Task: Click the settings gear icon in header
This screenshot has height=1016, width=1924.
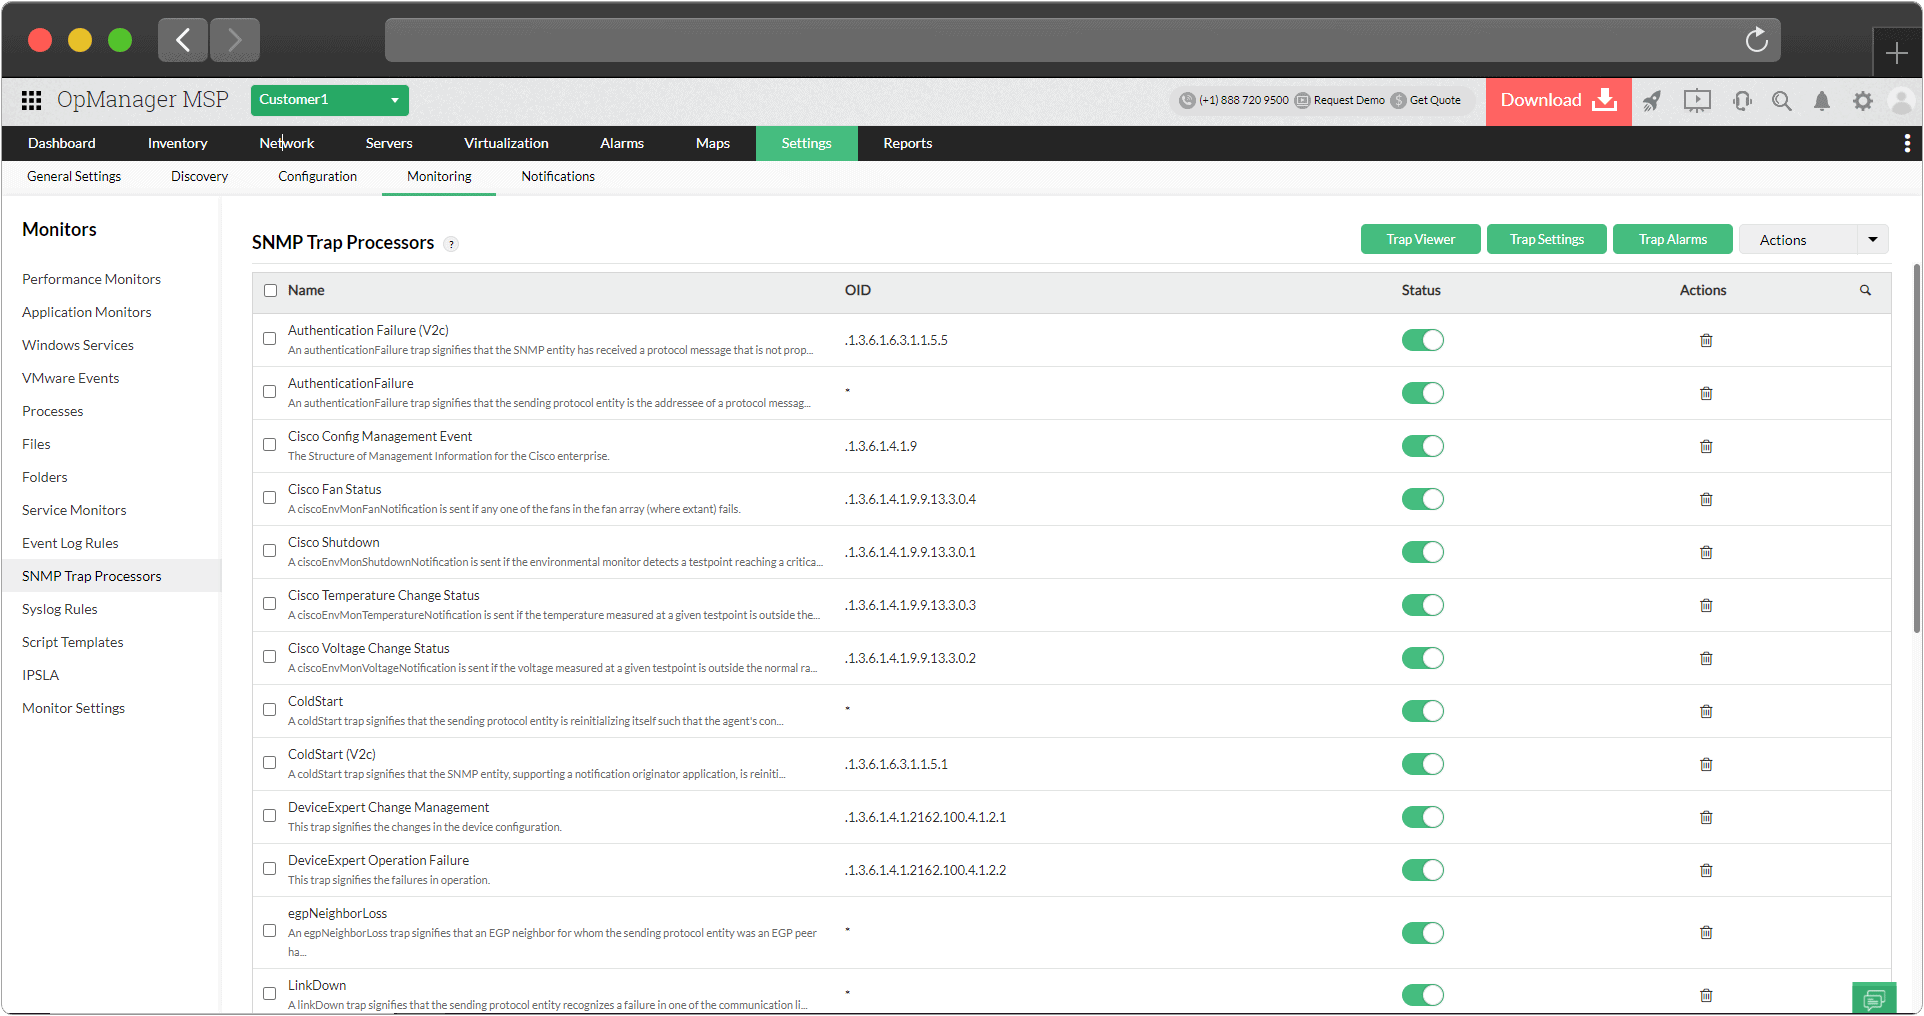Action: pos(1862,101)
